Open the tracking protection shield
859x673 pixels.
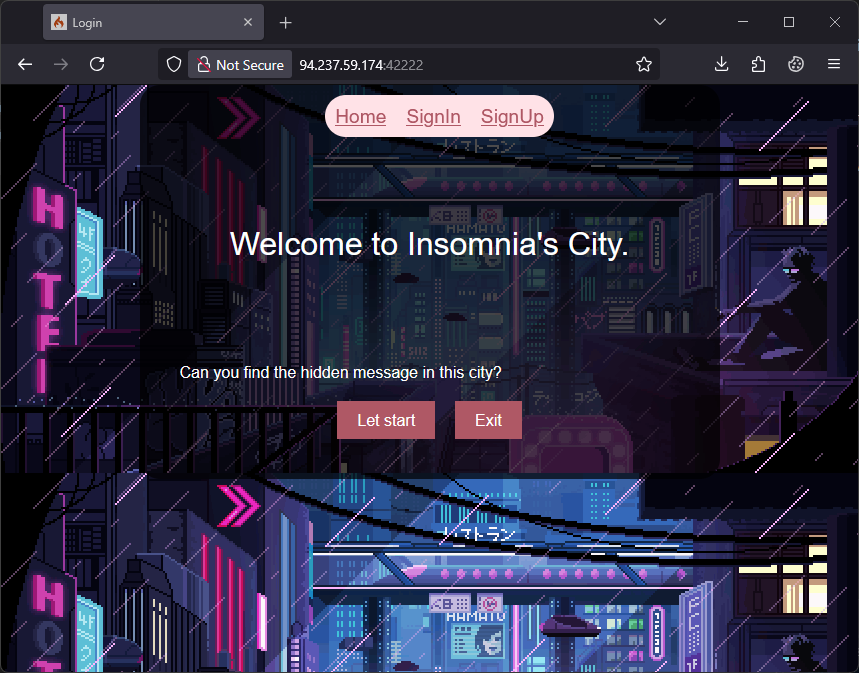(x=174, y=64)
